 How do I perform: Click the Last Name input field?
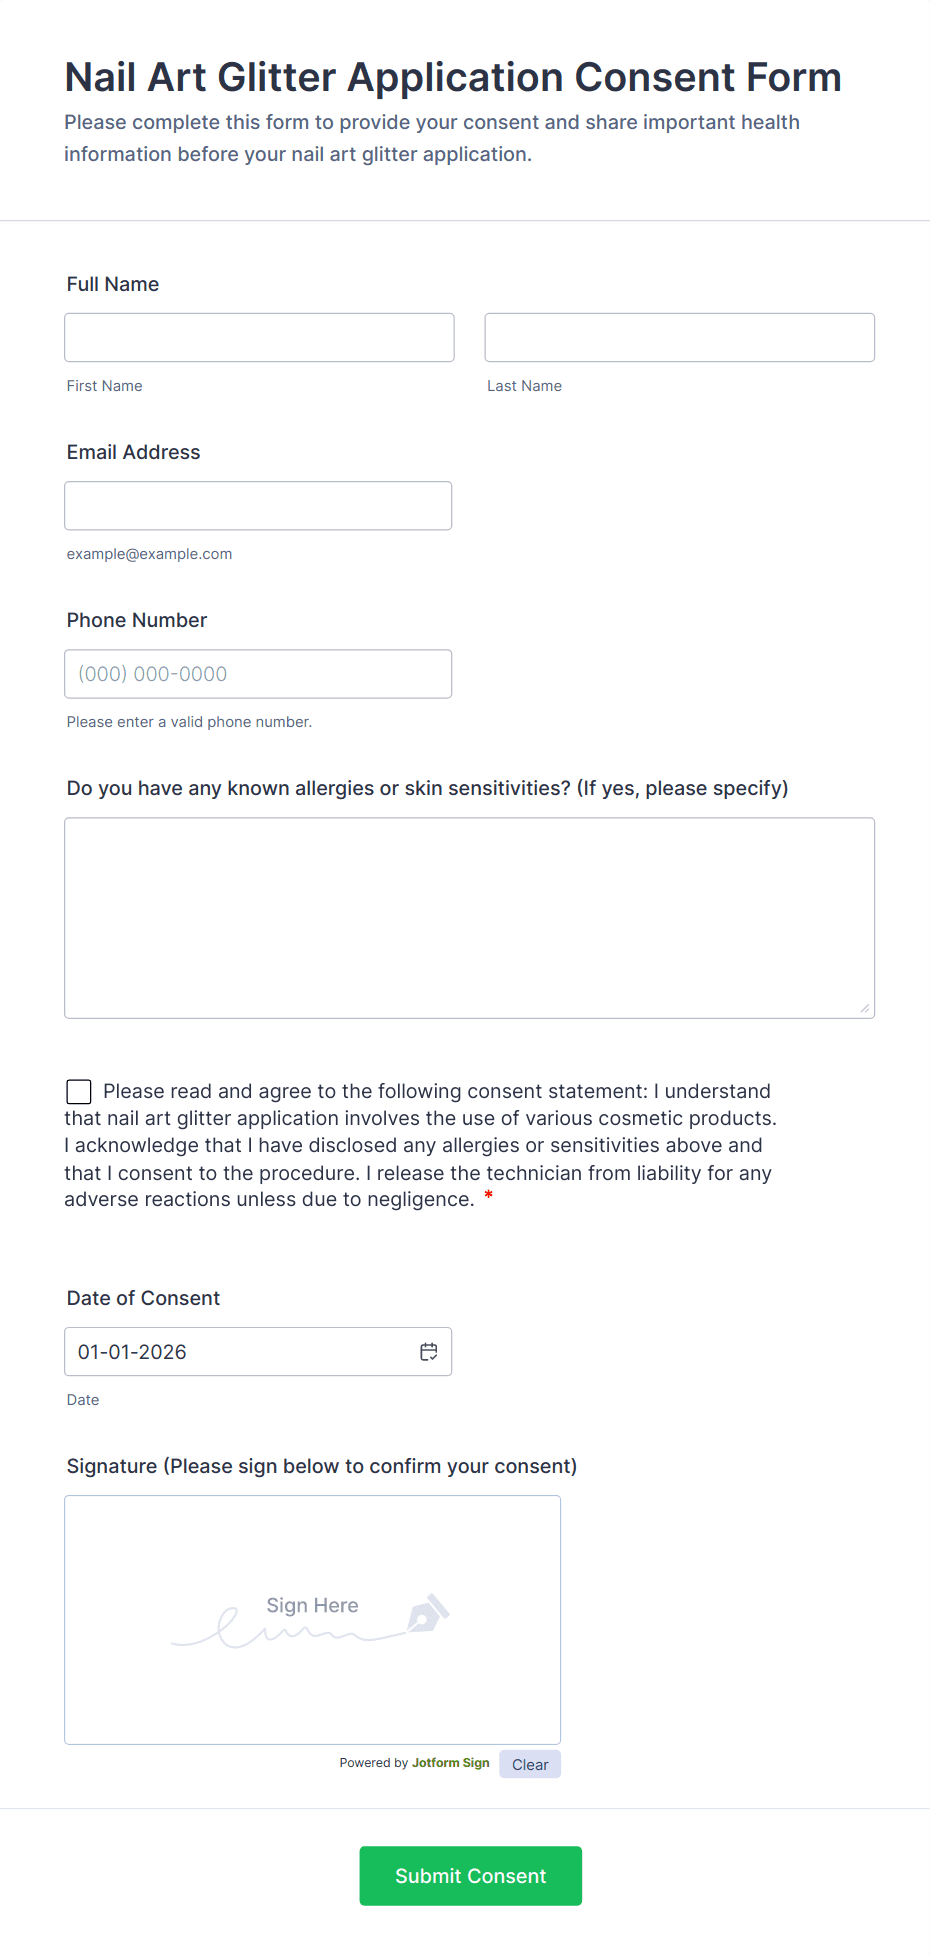pyautogui.click(x=679, y=338)
